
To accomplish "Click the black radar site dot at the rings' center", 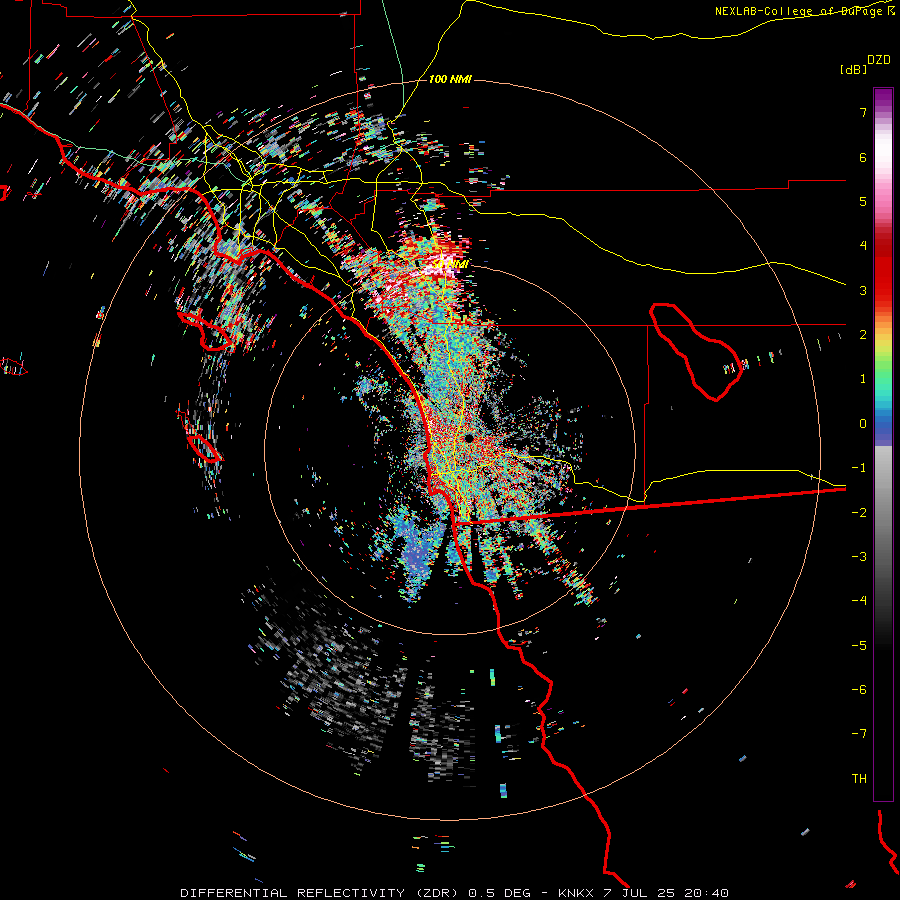I will [x=469, y=439].
